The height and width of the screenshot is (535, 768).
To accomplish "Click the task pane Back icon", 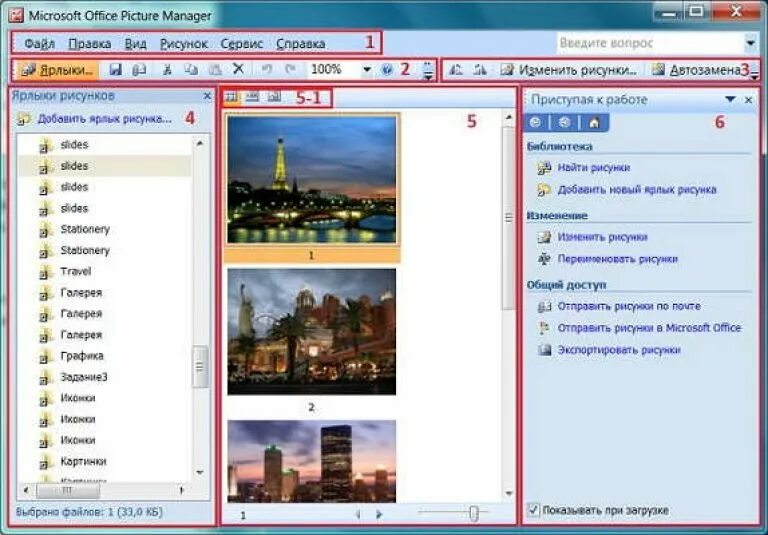I will pyautogui.click(x=535, y=122).
